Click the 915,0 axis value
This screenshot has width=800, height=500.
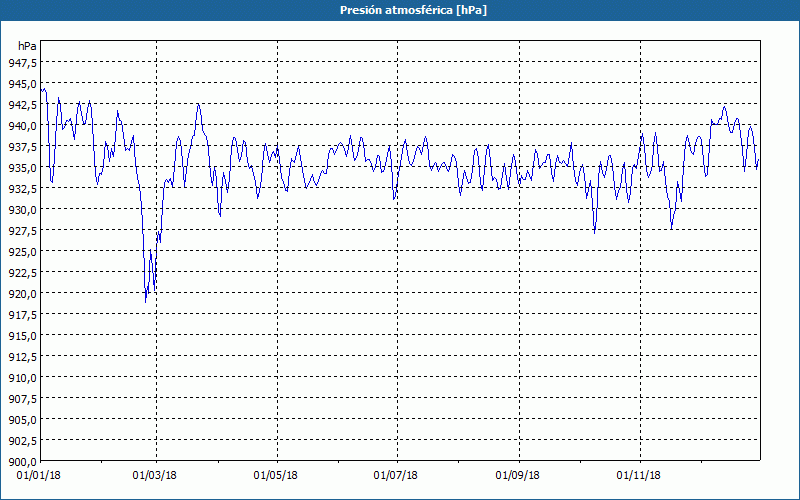(22, 336)
